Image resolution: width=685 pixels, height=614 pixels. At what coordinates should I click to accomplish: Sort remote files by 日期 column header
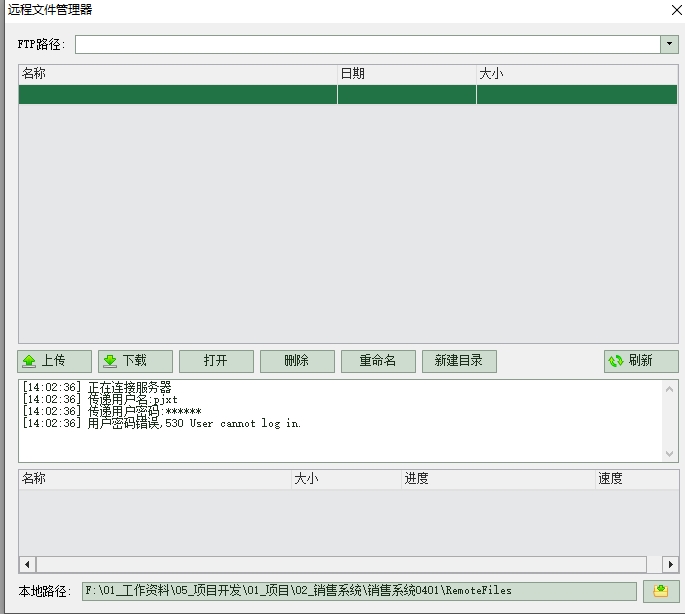(406, 74)
